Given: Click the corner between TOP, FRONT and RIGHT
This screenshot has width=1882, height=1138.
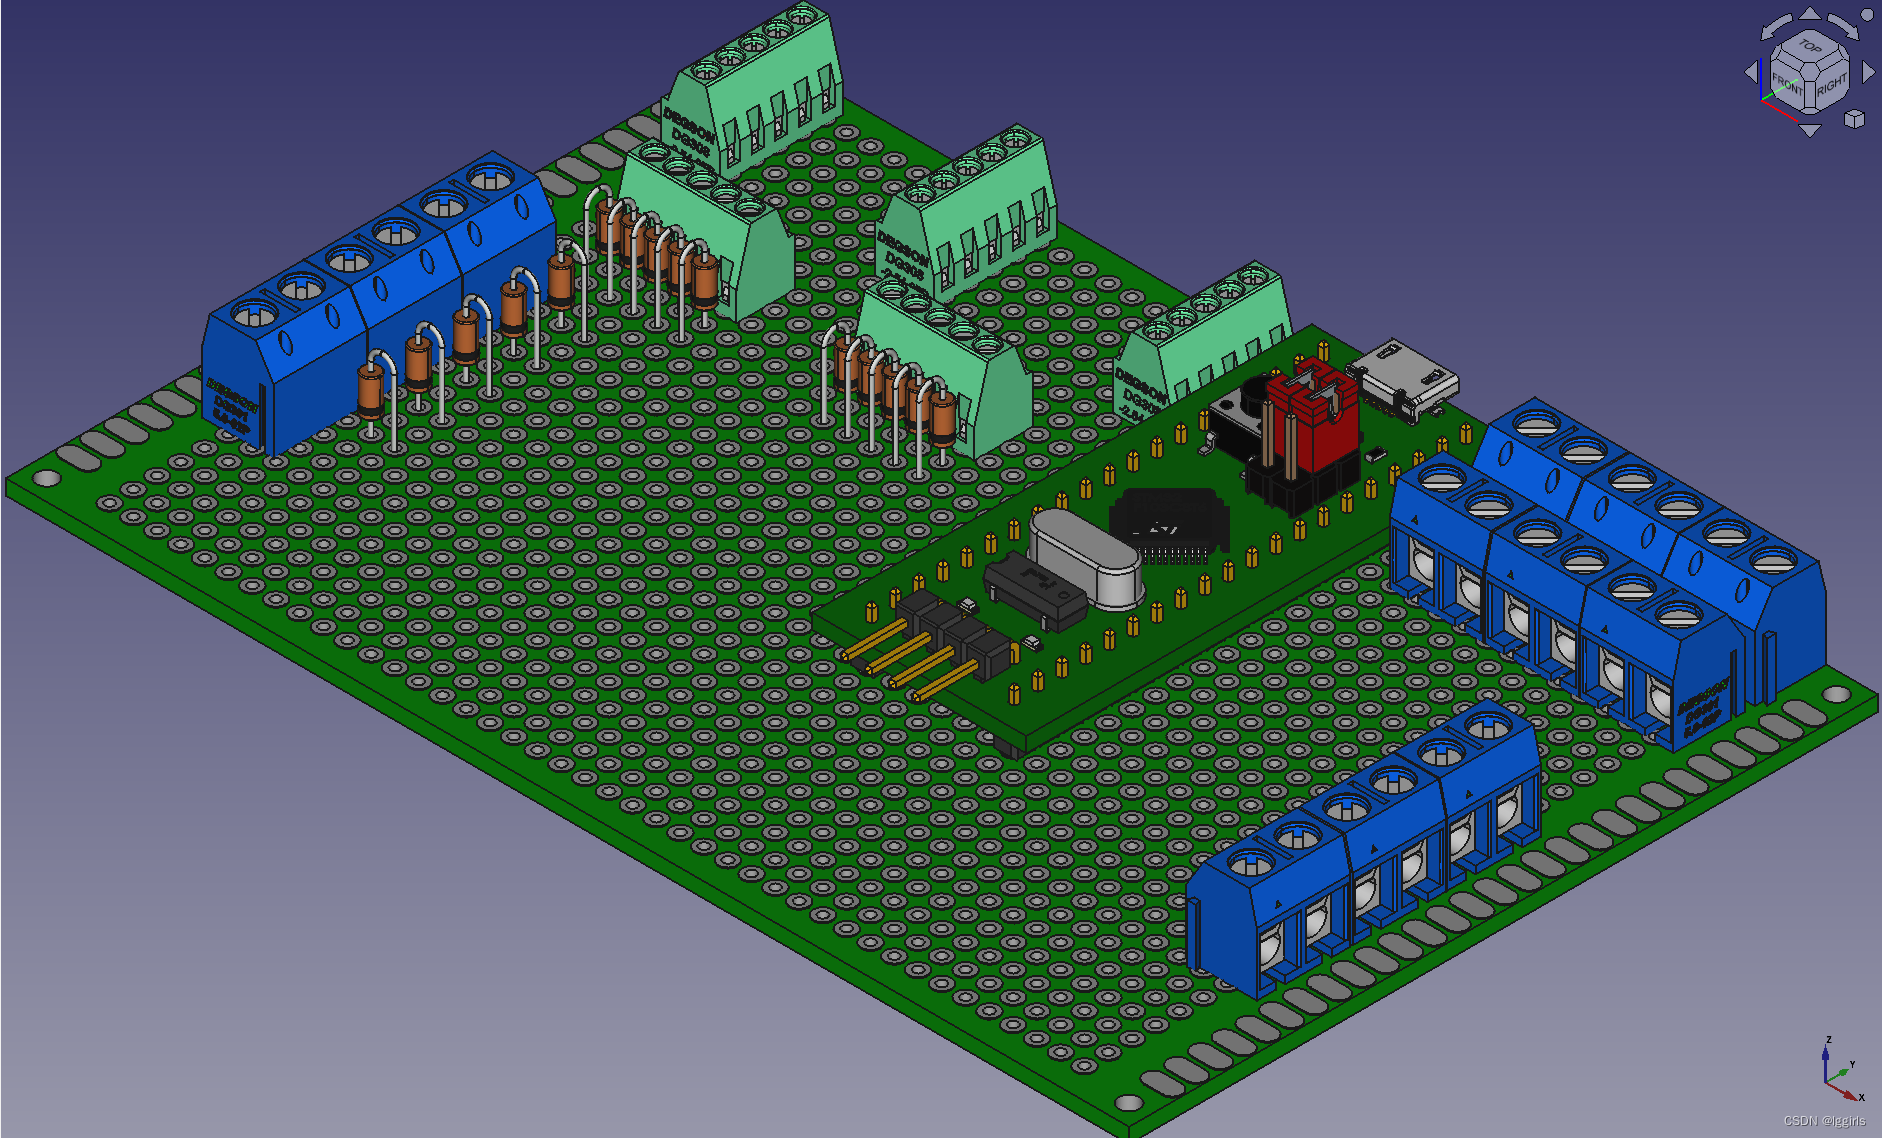Looking at the screenshot, I should pyautogui.click(x=1811, y=70).
